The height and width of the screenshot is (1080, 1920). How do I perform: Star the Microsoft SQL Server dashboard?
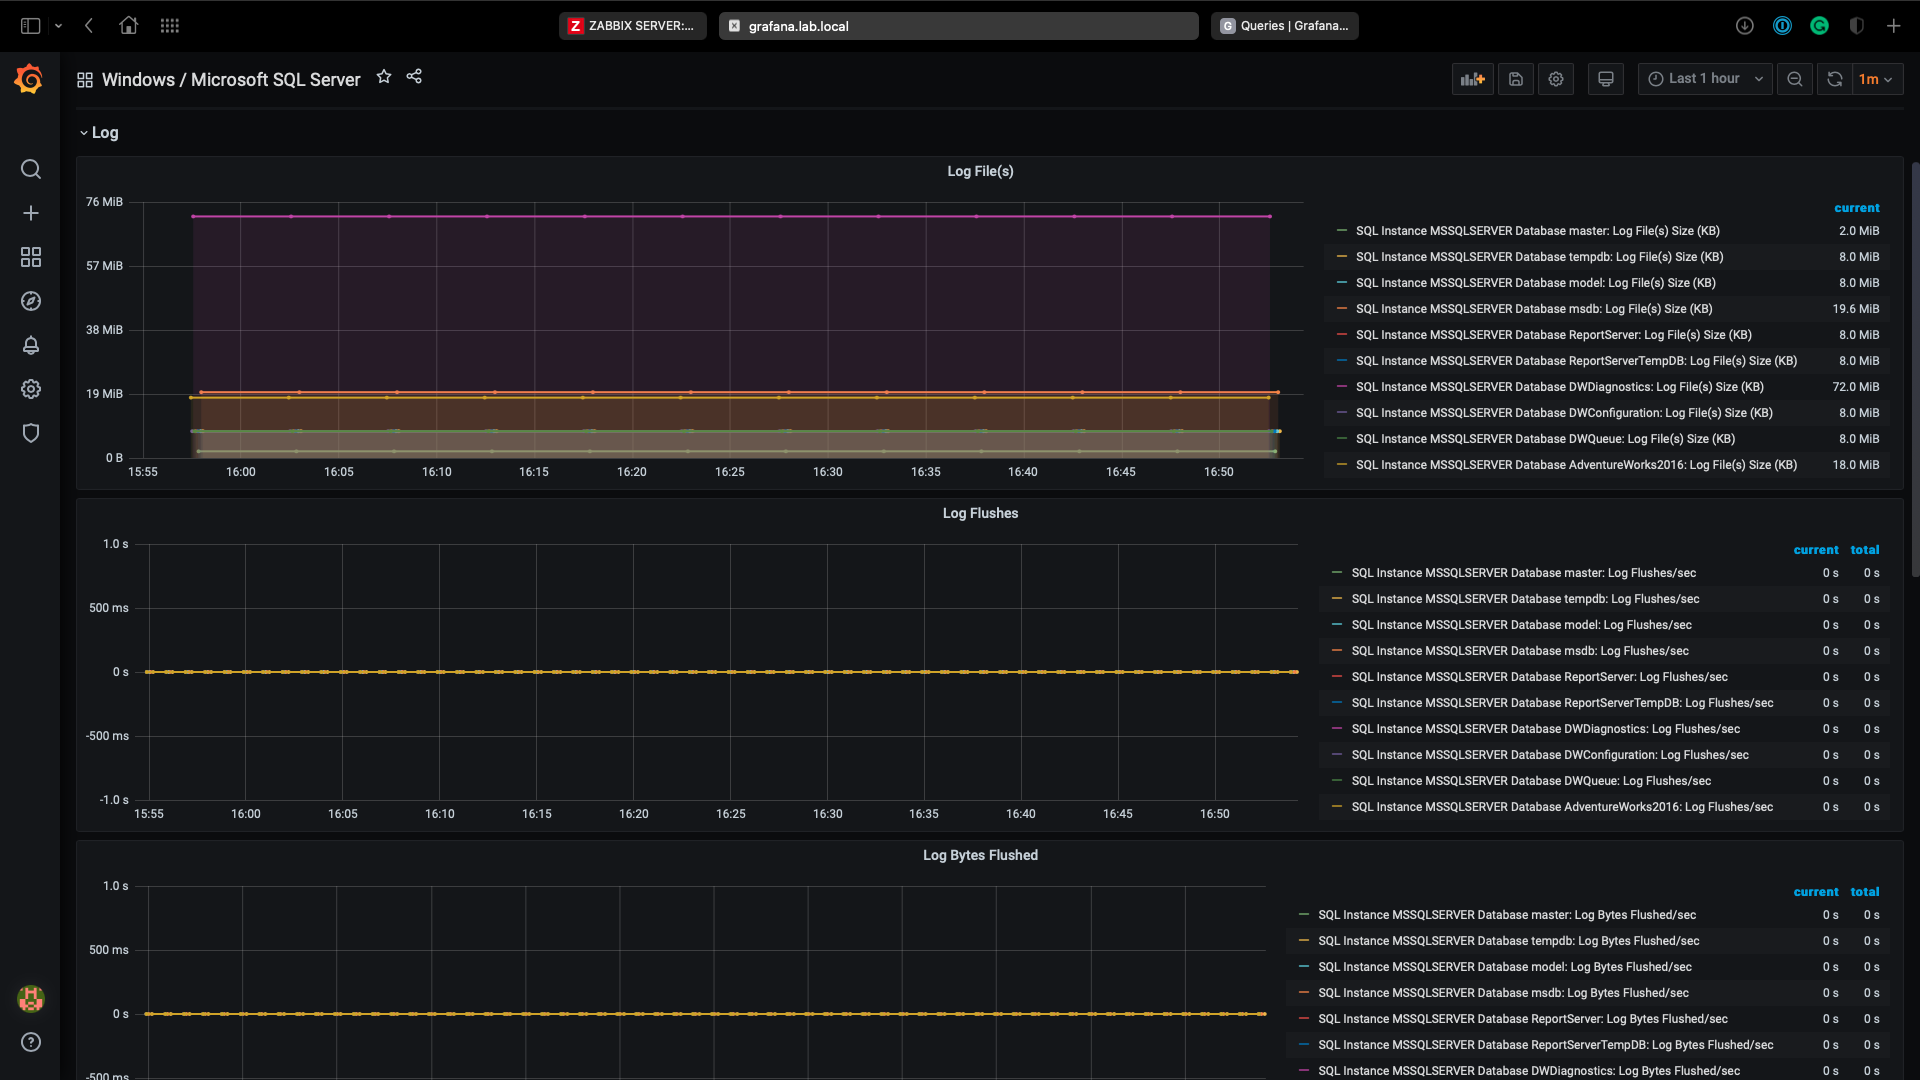point(384,77)
